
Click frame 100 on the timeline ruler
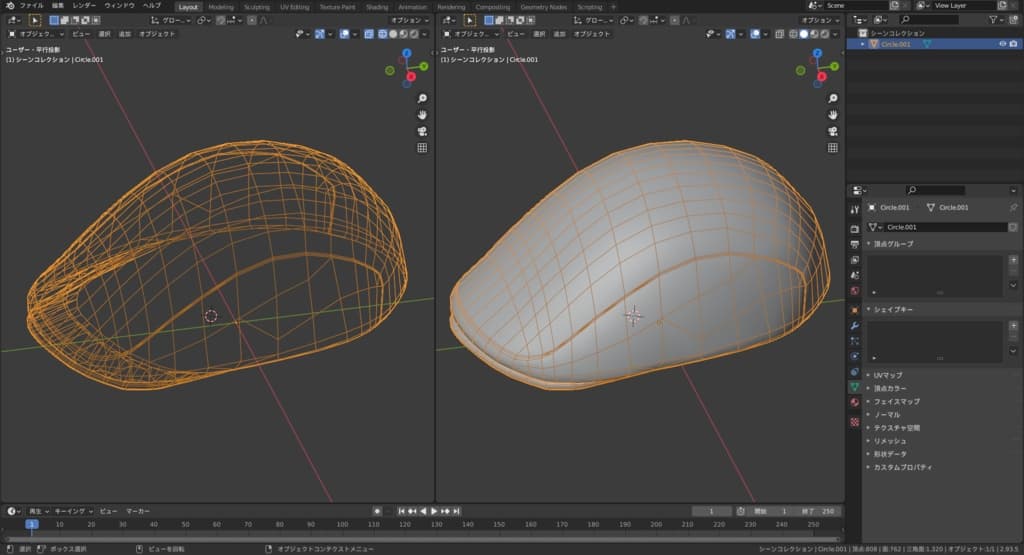[341, 524]
